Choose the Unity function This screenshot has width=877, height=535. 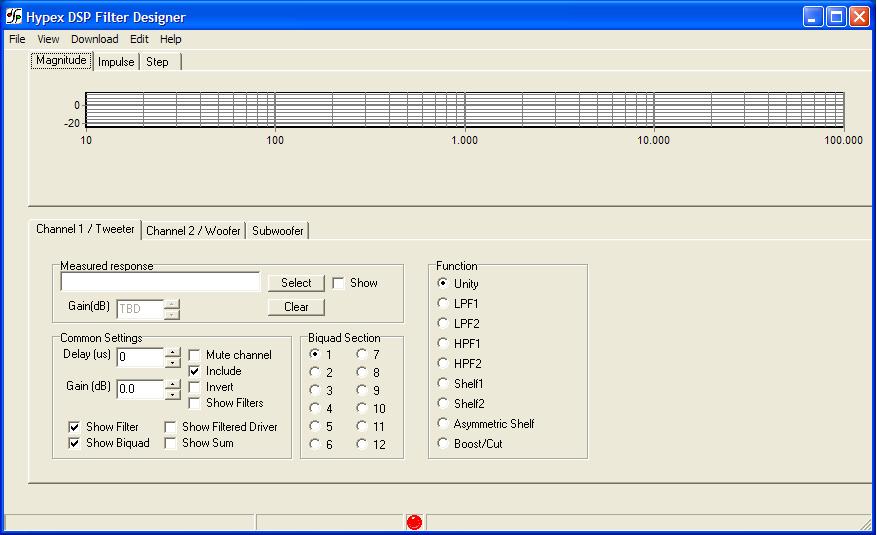pos(442,283)
